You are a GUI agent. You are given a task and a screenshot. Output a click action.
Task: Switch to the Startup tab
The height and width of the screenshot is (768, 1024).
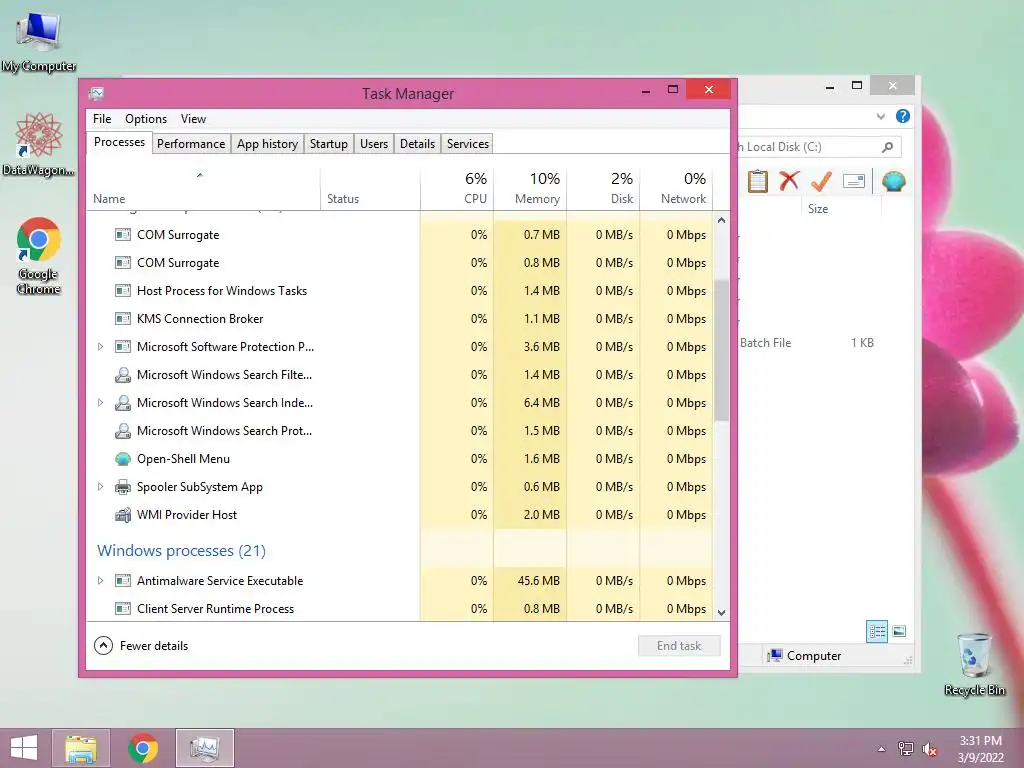[x=328, y=144]
